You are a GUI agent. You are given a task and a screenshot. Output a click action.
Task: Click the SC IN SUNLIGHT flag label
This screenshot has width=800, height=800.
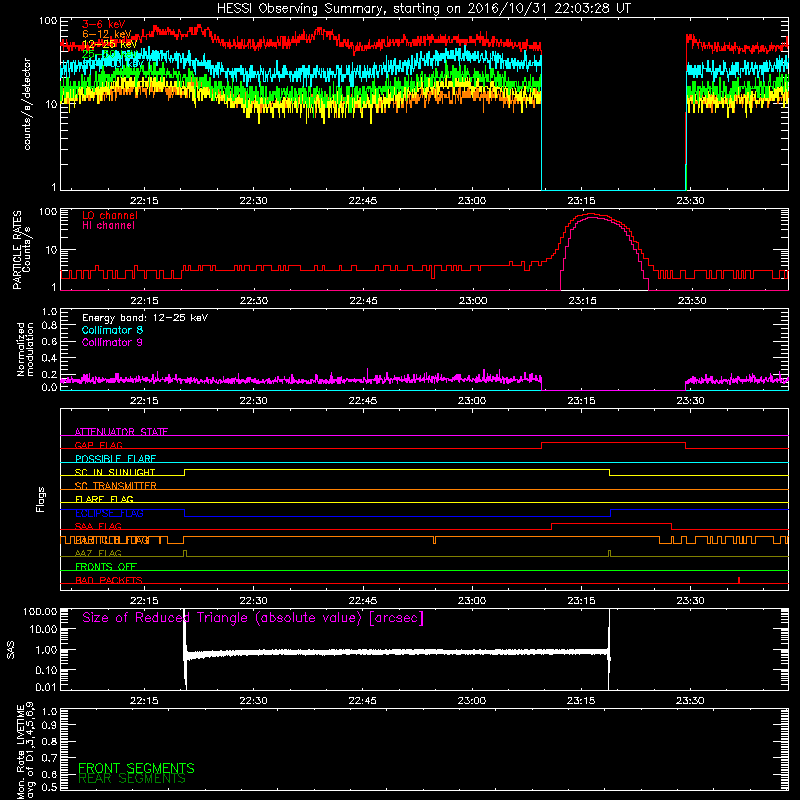tap(115, 472)
